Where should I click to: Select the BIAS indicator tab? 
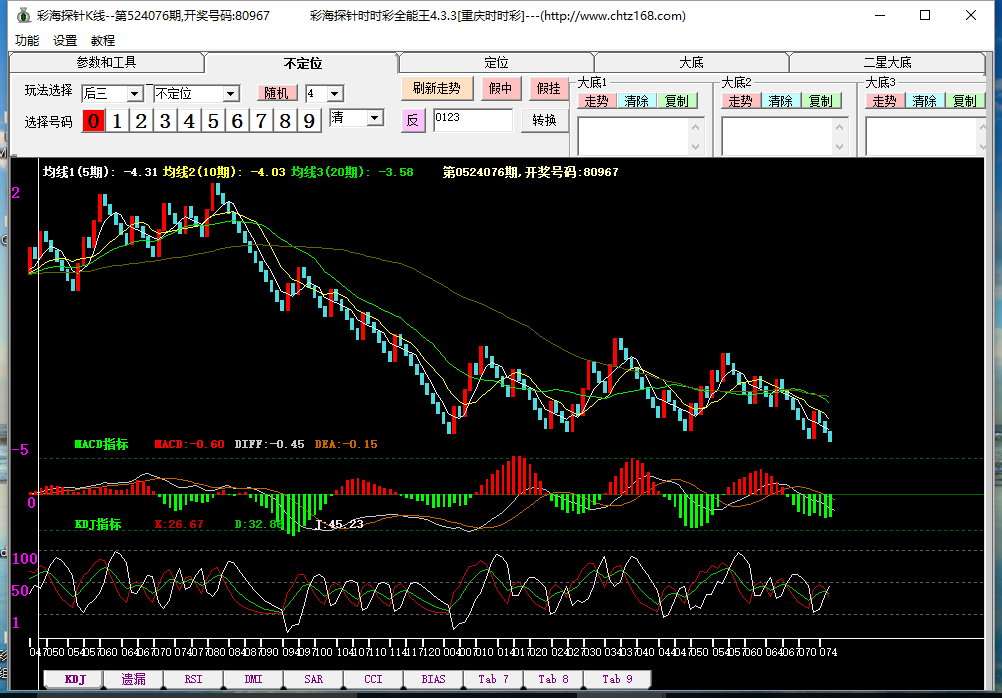(x=433, y=679)
